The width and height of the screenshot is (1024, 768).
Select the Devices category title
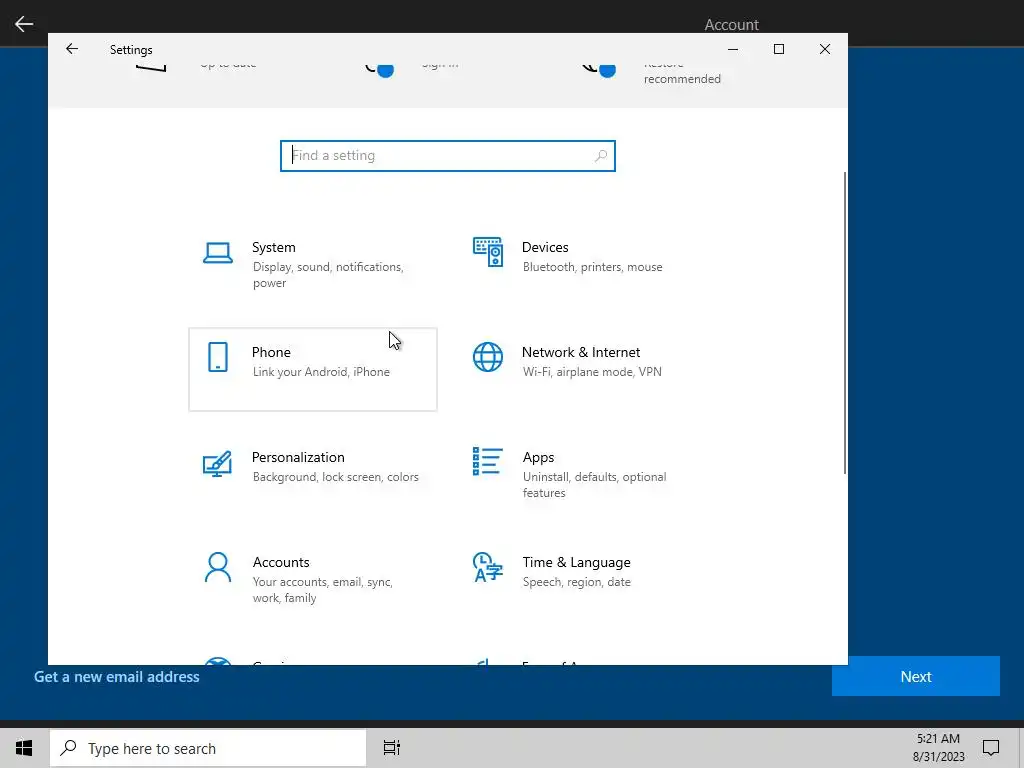(x=545, y=248)
